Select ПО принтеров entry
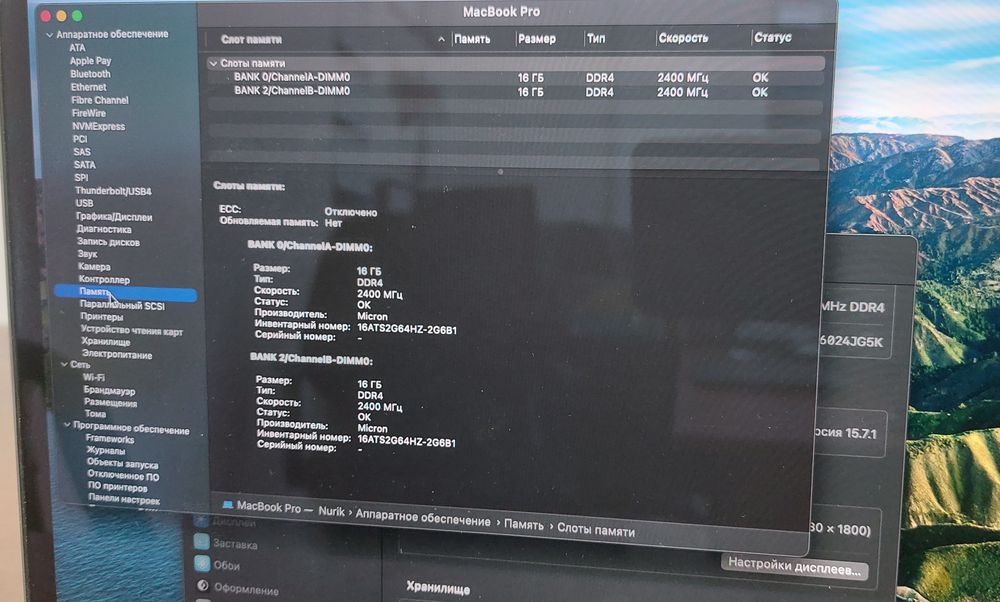Viewport: 1000px width, 602px height. (117, 488)
